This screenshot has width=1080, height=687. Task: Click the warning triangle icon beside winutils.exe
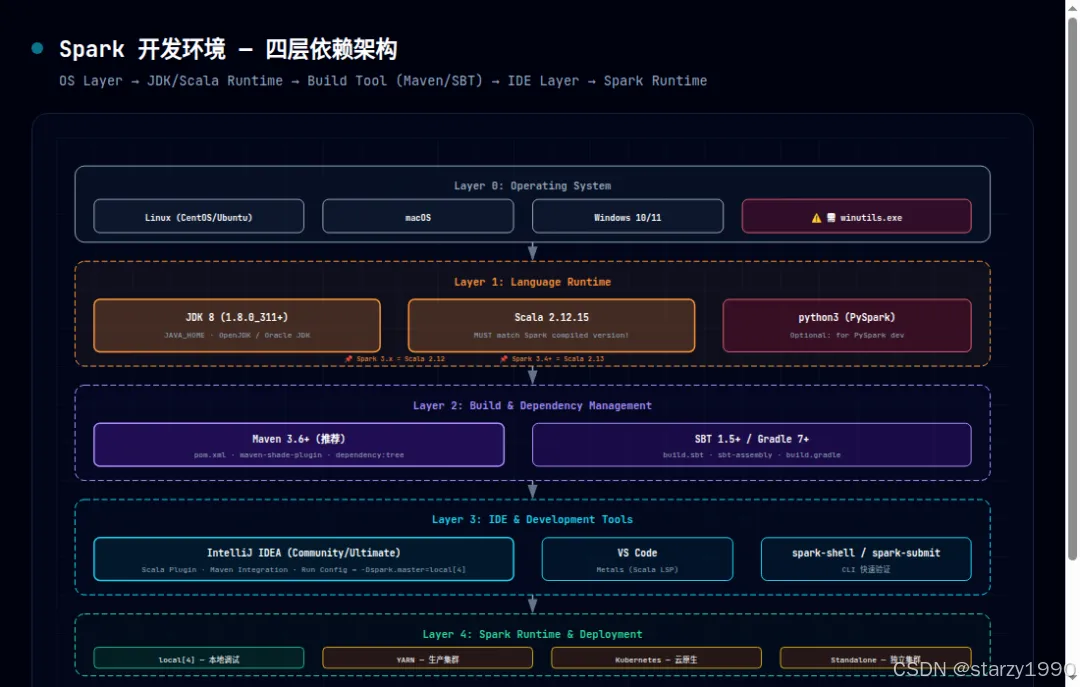click(x=816, y=218)
